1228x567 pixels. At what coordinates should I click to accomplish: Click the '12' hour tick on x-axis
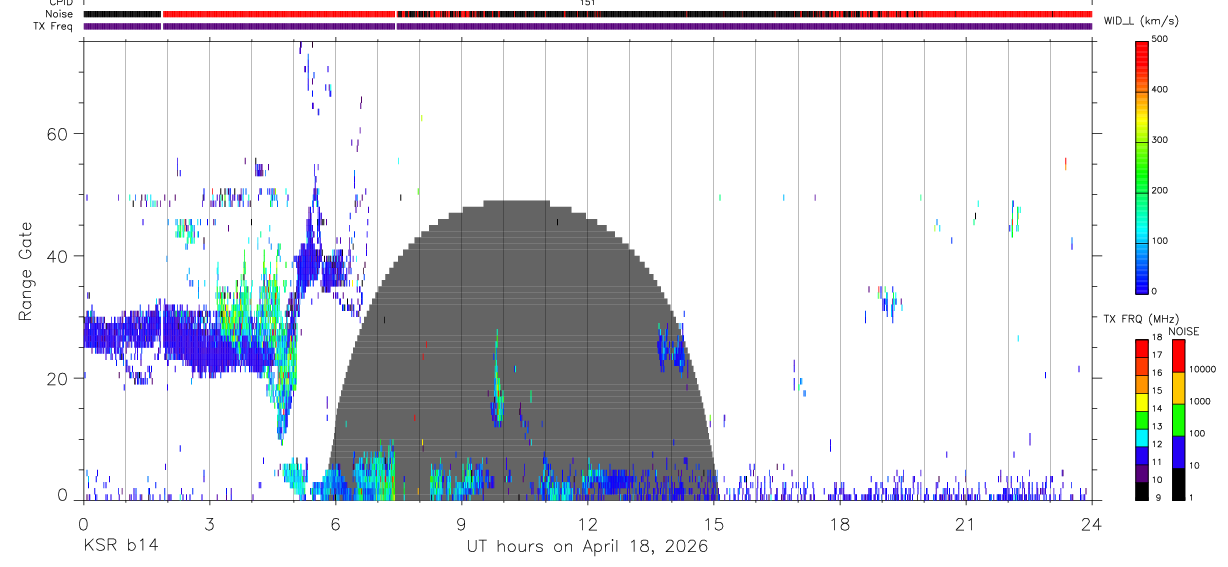coord(587,523)
